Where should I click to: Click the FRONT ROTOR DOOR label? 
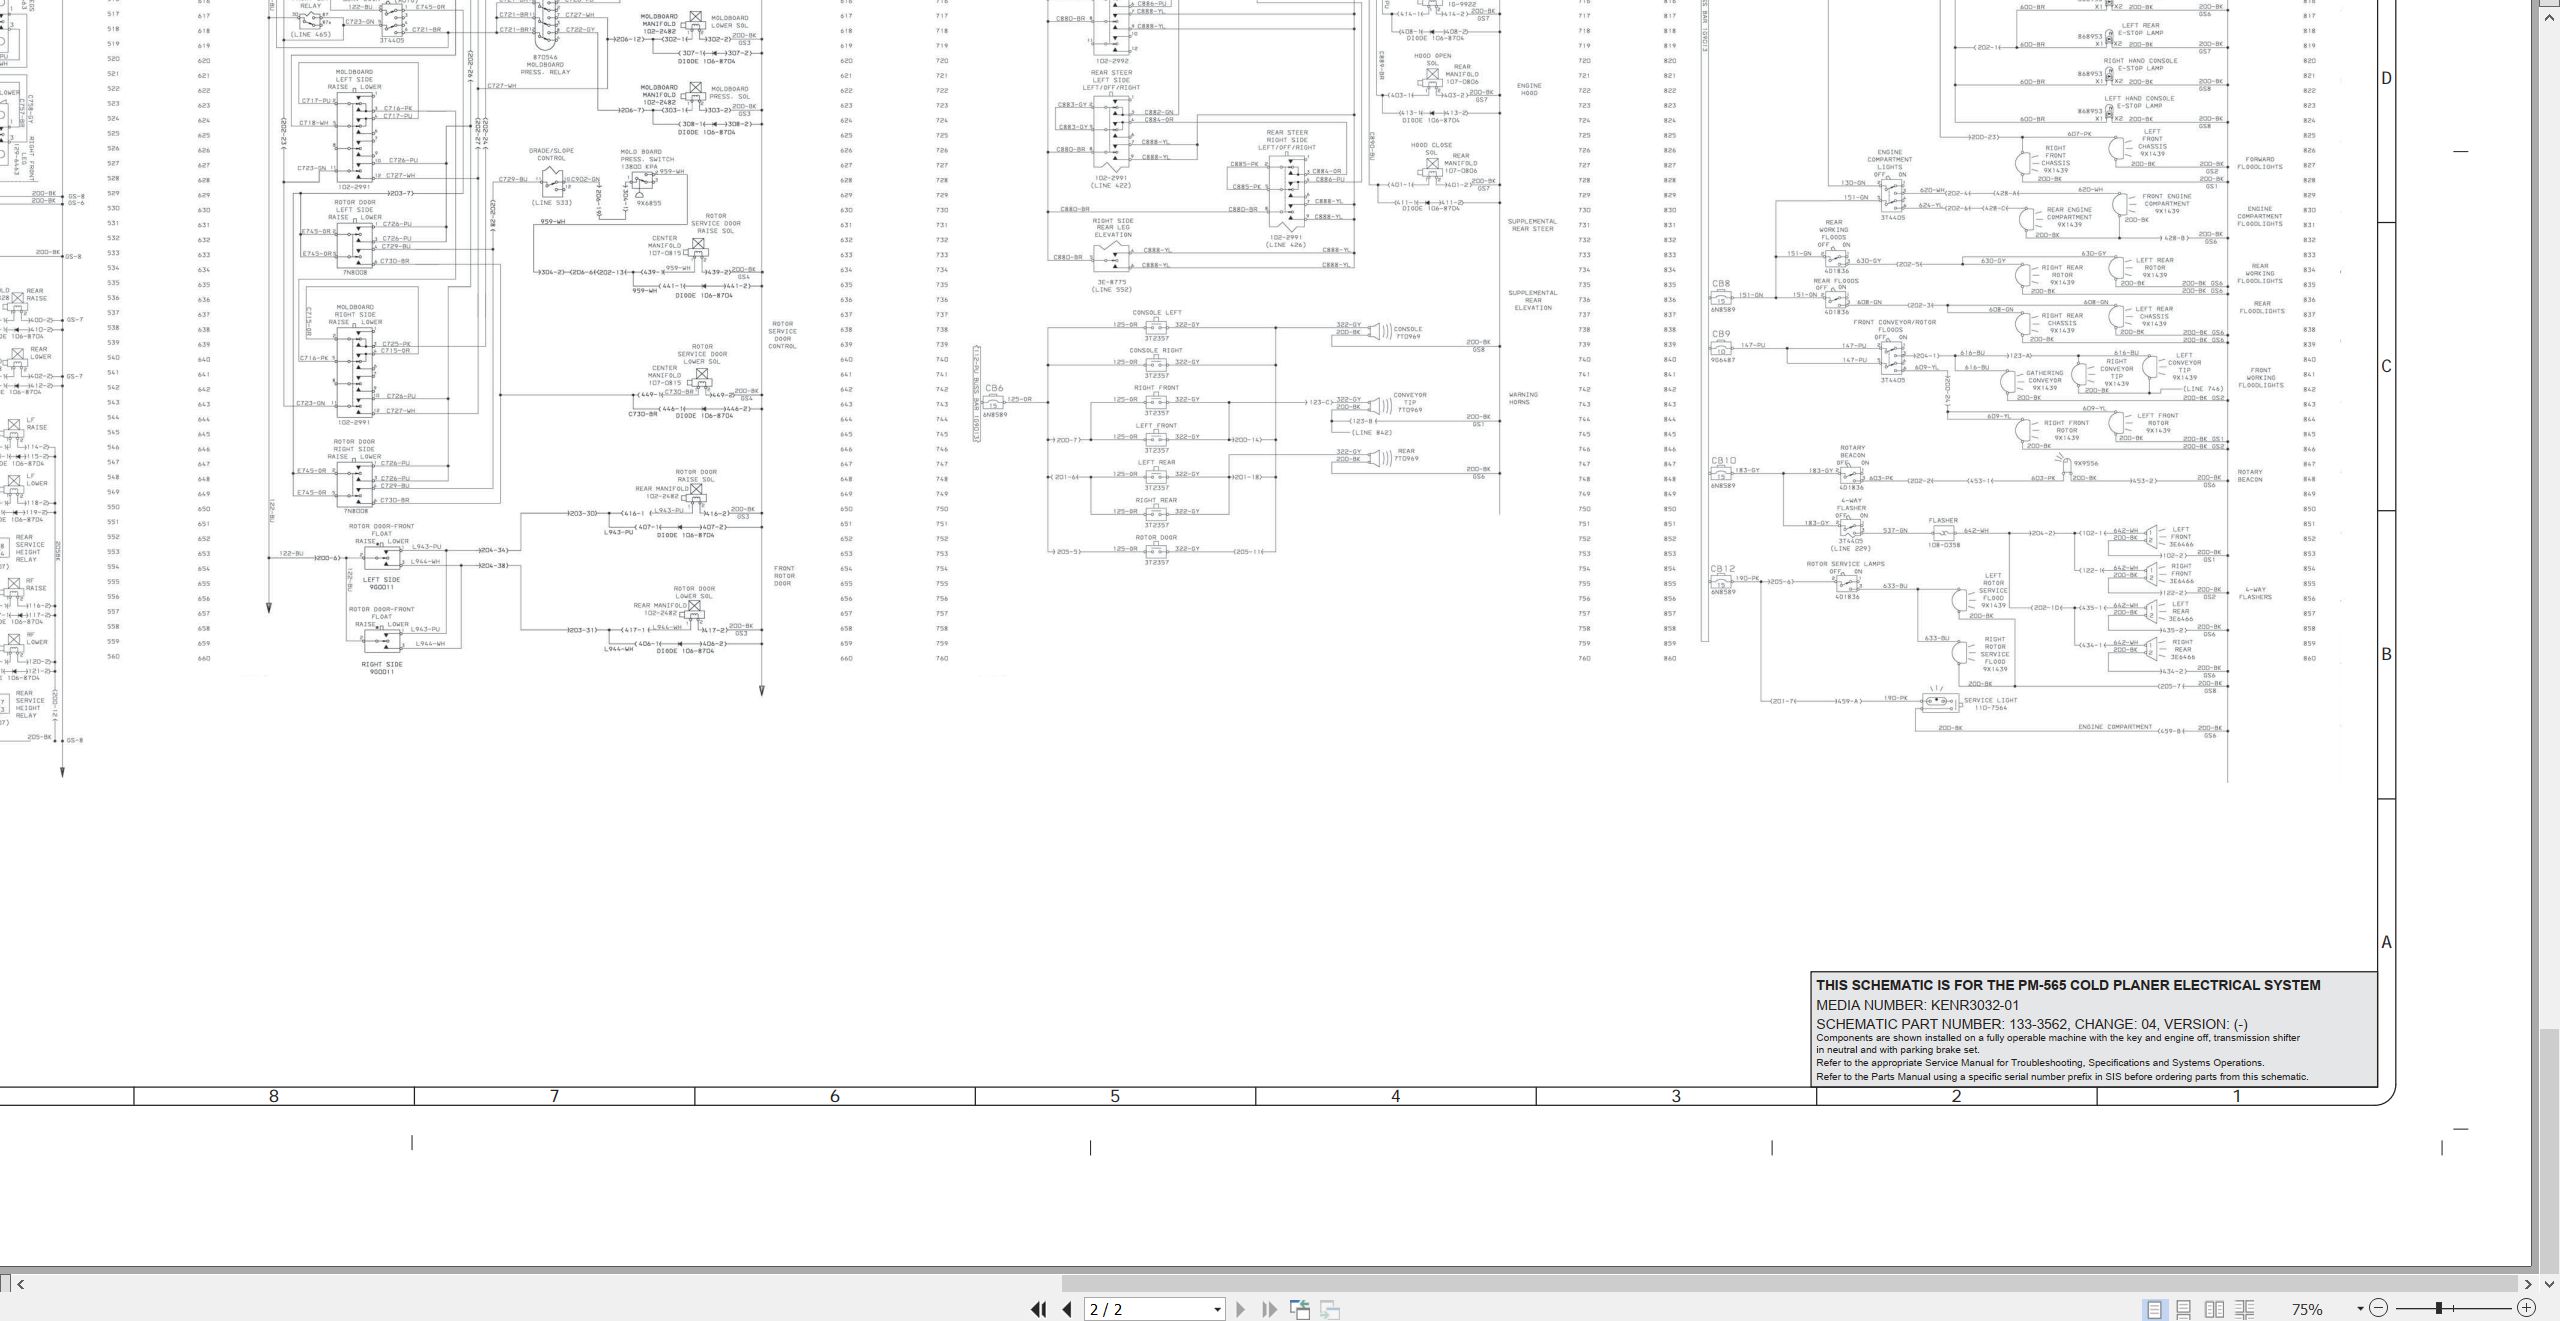tap(784, 576)
